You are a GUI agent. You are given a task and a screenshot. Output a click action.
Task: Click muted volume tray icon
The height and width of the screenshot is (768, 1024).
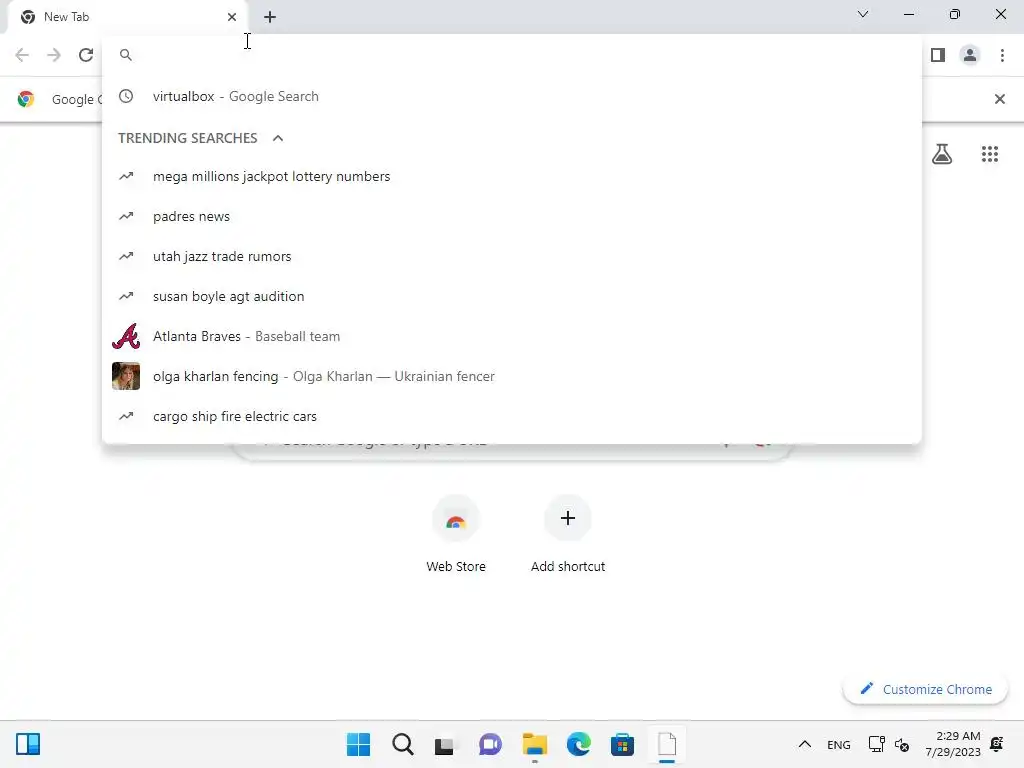point(902,744)
